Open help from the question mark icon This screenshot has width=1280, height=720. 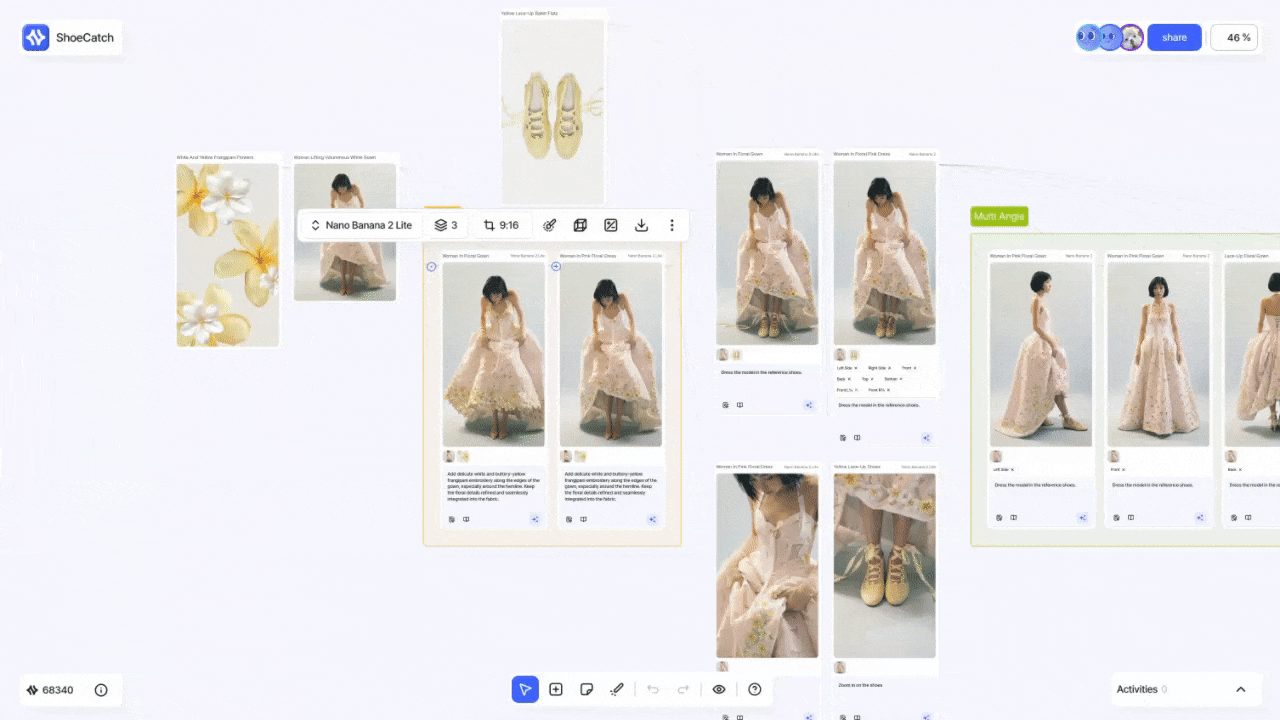[x=755, y=689]
